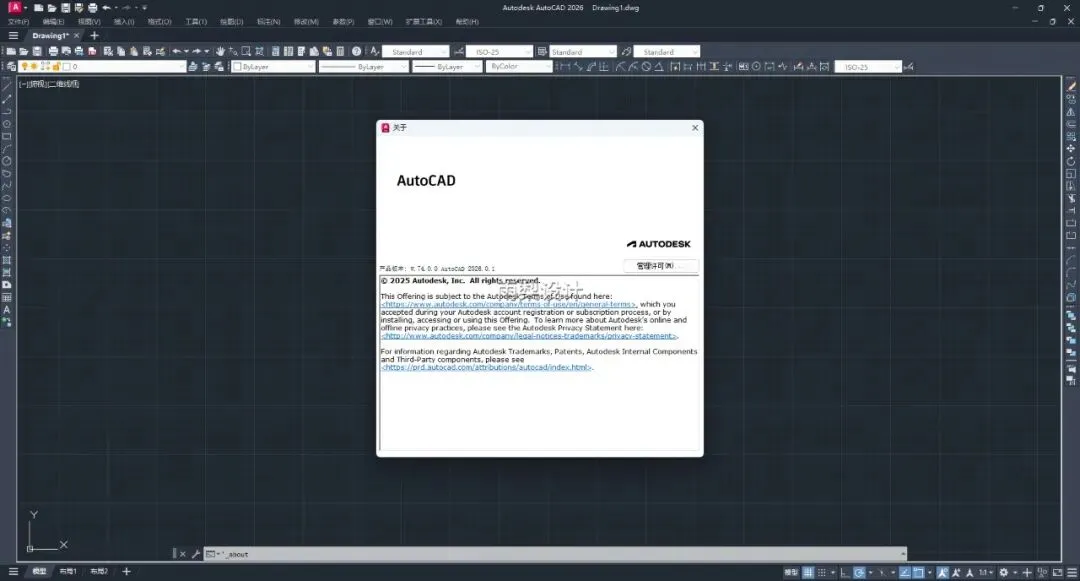The width and height of the screenshot is (1080, 581).
Task: Select the Pan hand tool
Action: 220,52
